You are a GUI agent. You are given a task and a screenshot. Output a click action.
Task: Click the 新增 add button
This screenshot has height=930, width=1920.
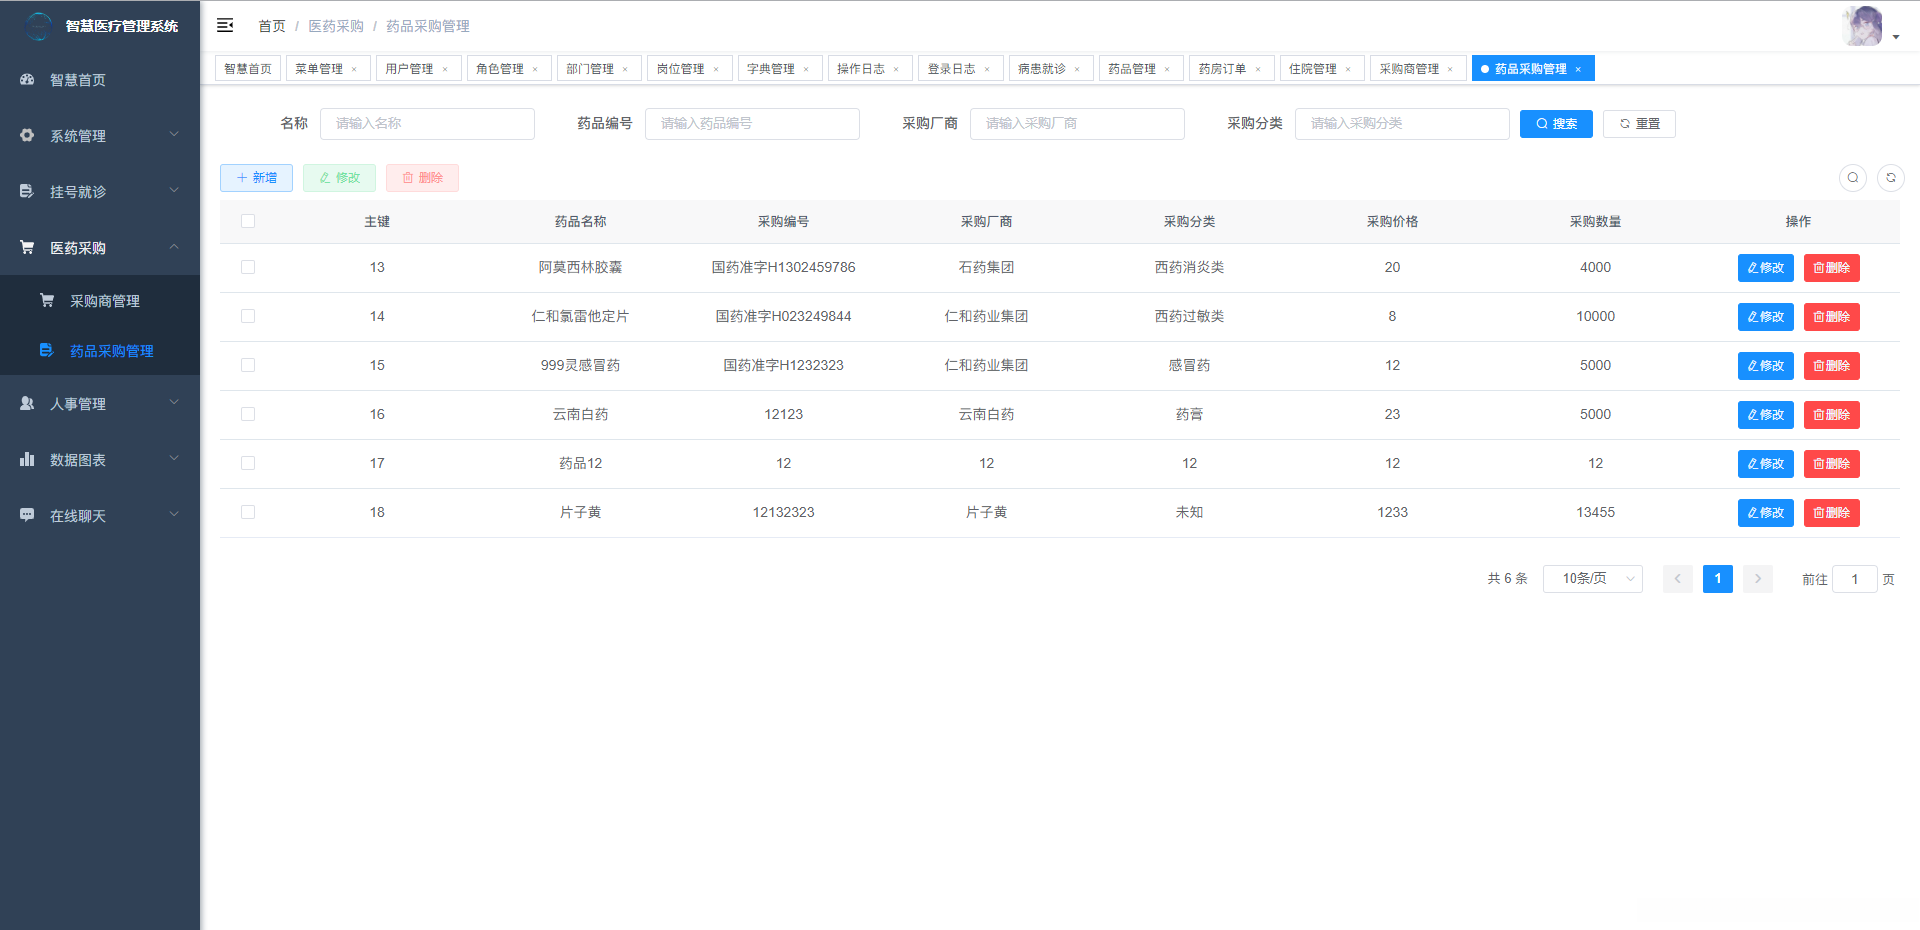256,177
